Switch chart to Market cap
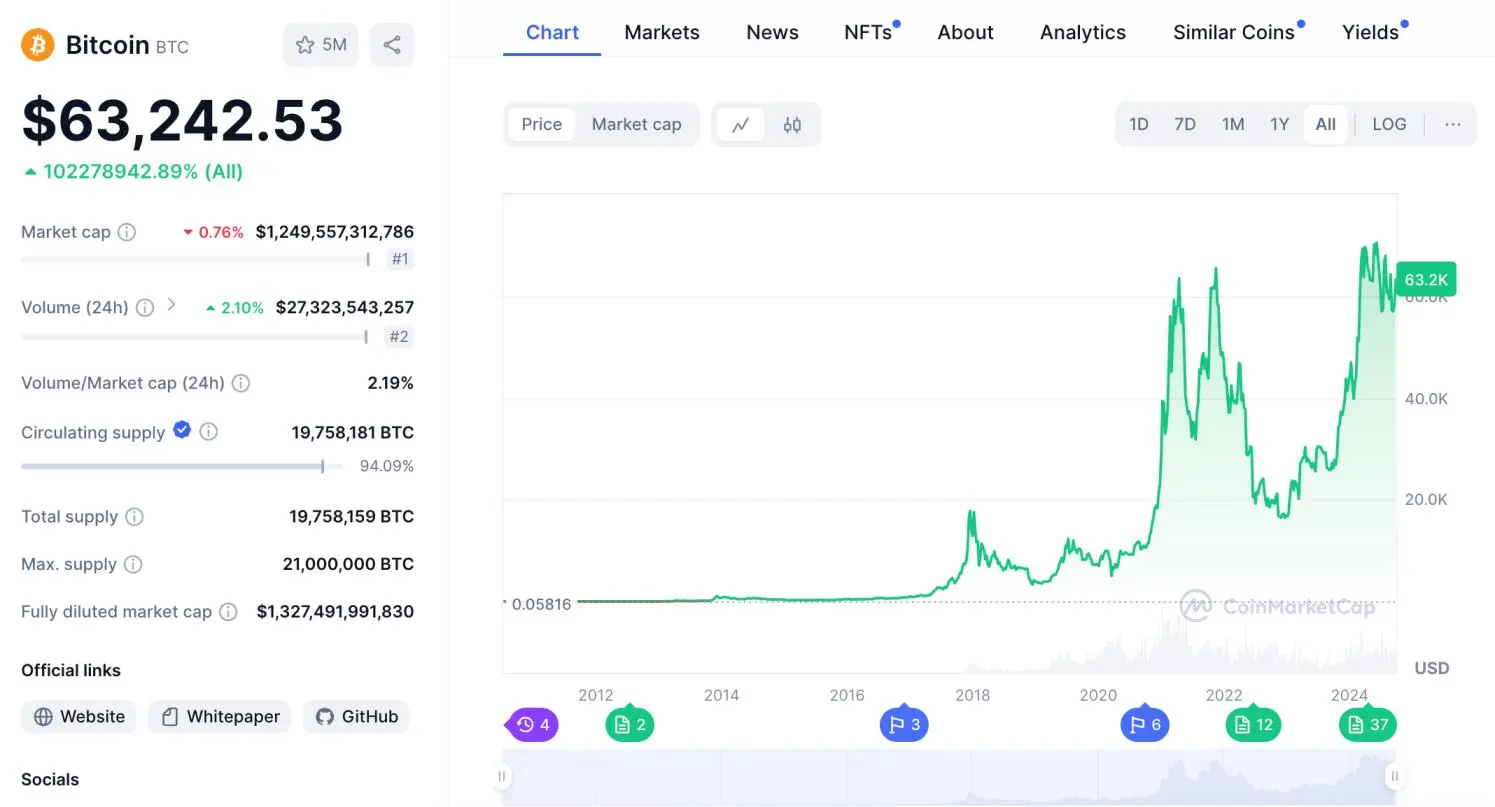The width and height of the screenshot is (1495, 807). point(636,125)
